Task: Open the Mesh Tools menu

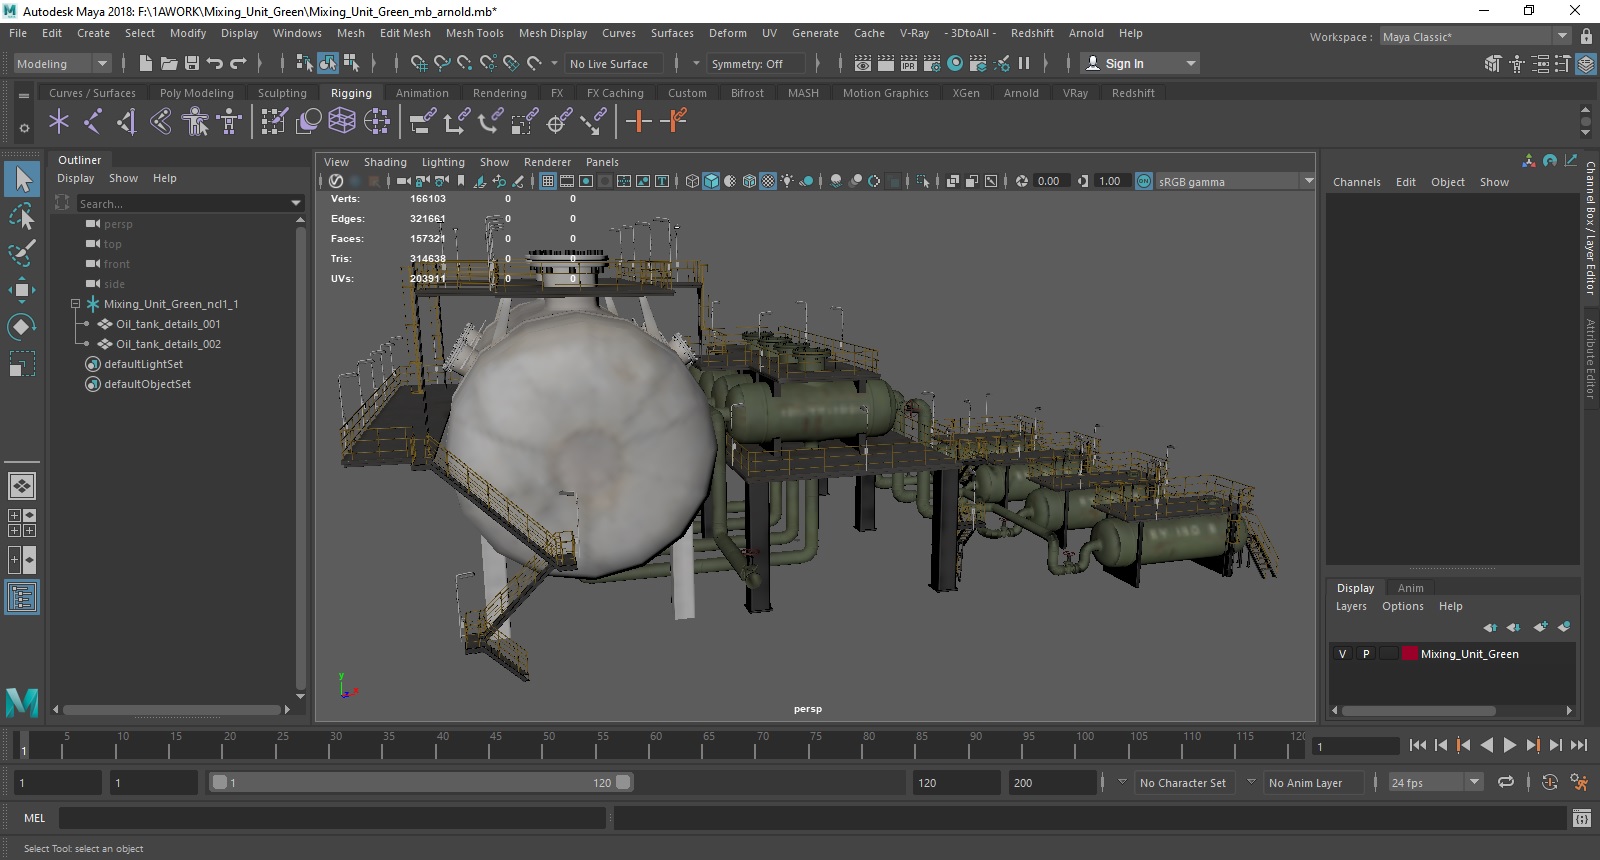Action: point(475,33)
